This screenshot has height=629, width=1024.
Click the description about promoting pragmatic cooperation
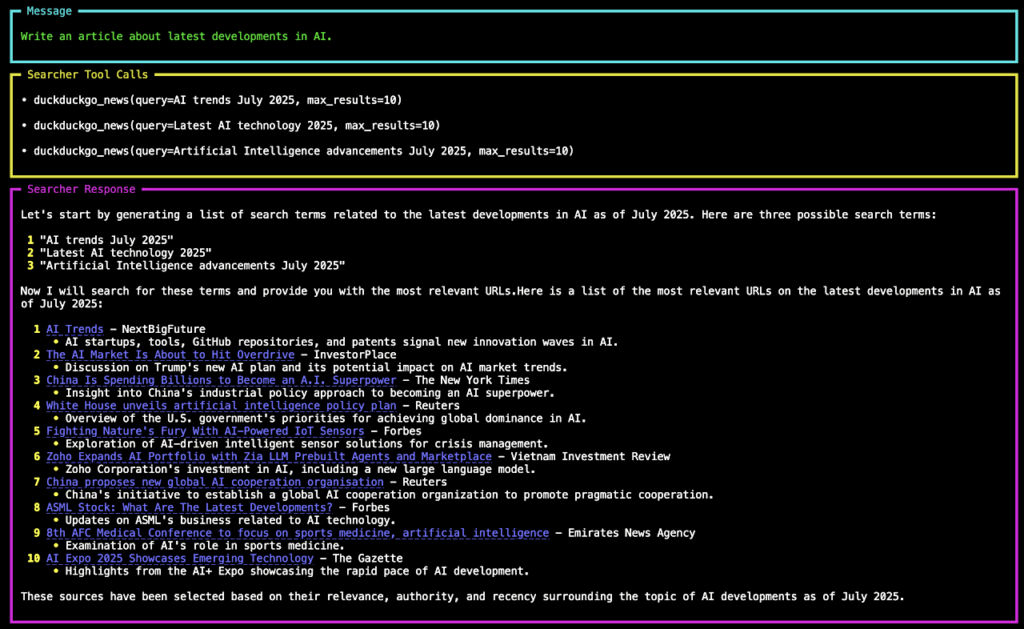pos(389,495)
